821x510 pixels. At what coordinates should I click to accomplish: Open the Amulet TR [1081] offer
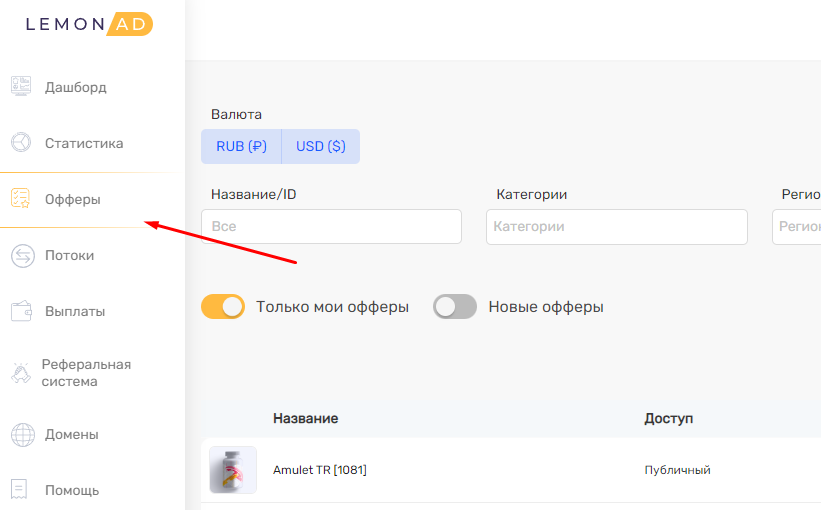click(319, 470)
